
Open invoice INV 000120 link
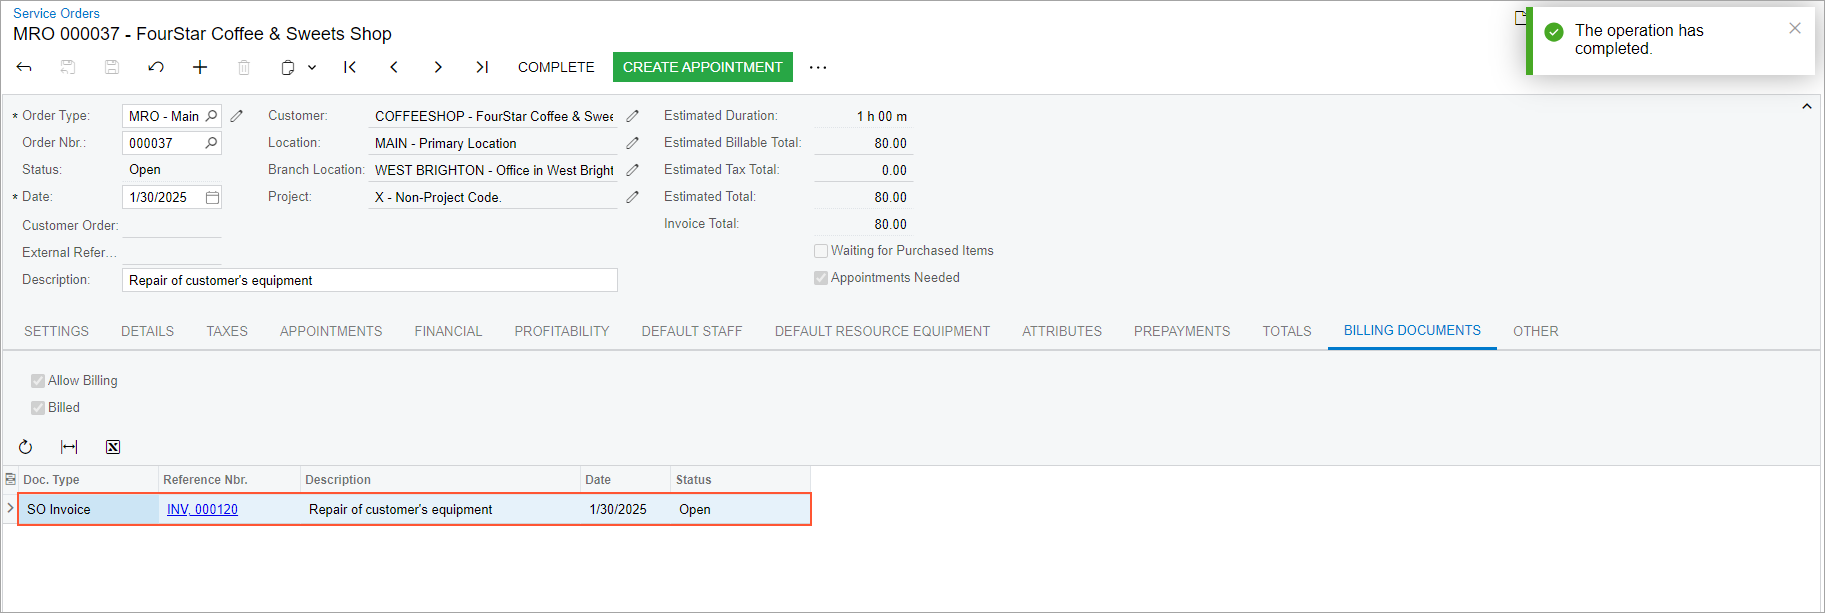point(202,509)
